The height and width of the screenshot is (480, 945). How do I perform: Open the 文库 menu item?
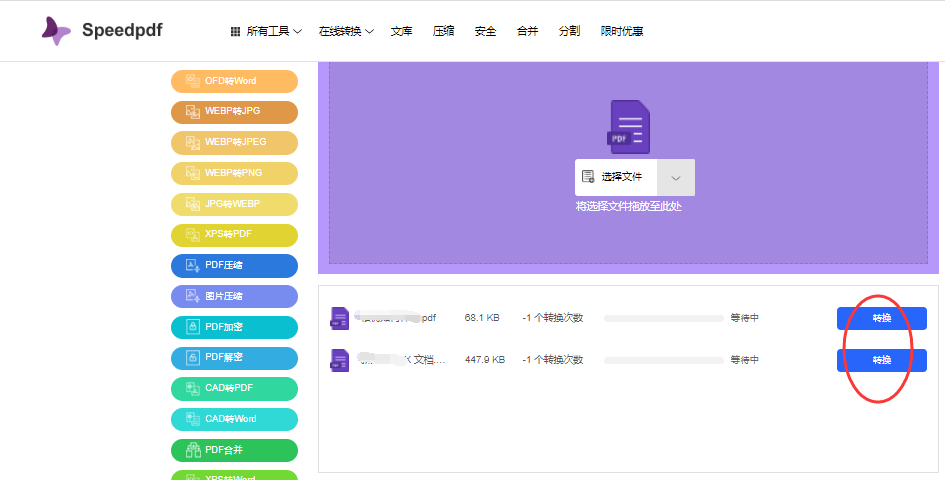(401, 31)
